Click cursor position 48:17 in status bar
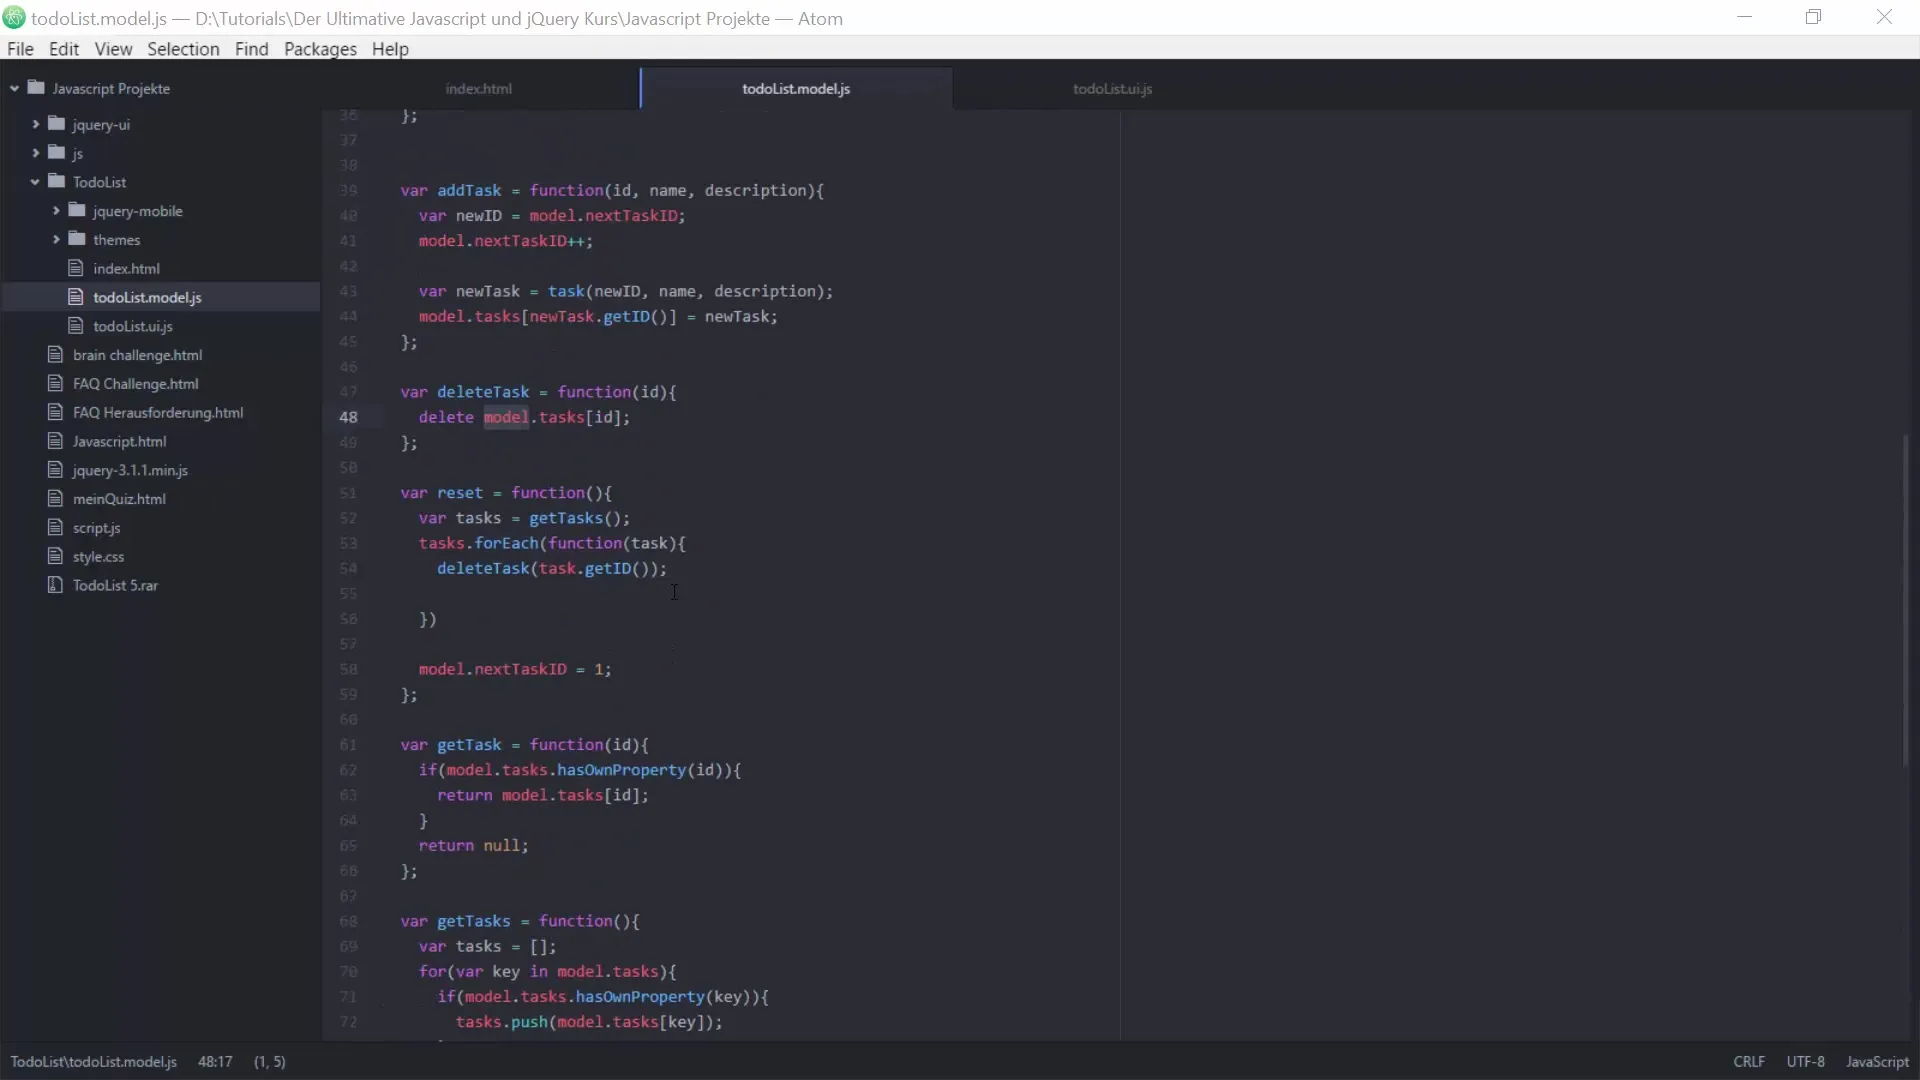This screenshot has width=1920, height=1080. pos(215,1062)
